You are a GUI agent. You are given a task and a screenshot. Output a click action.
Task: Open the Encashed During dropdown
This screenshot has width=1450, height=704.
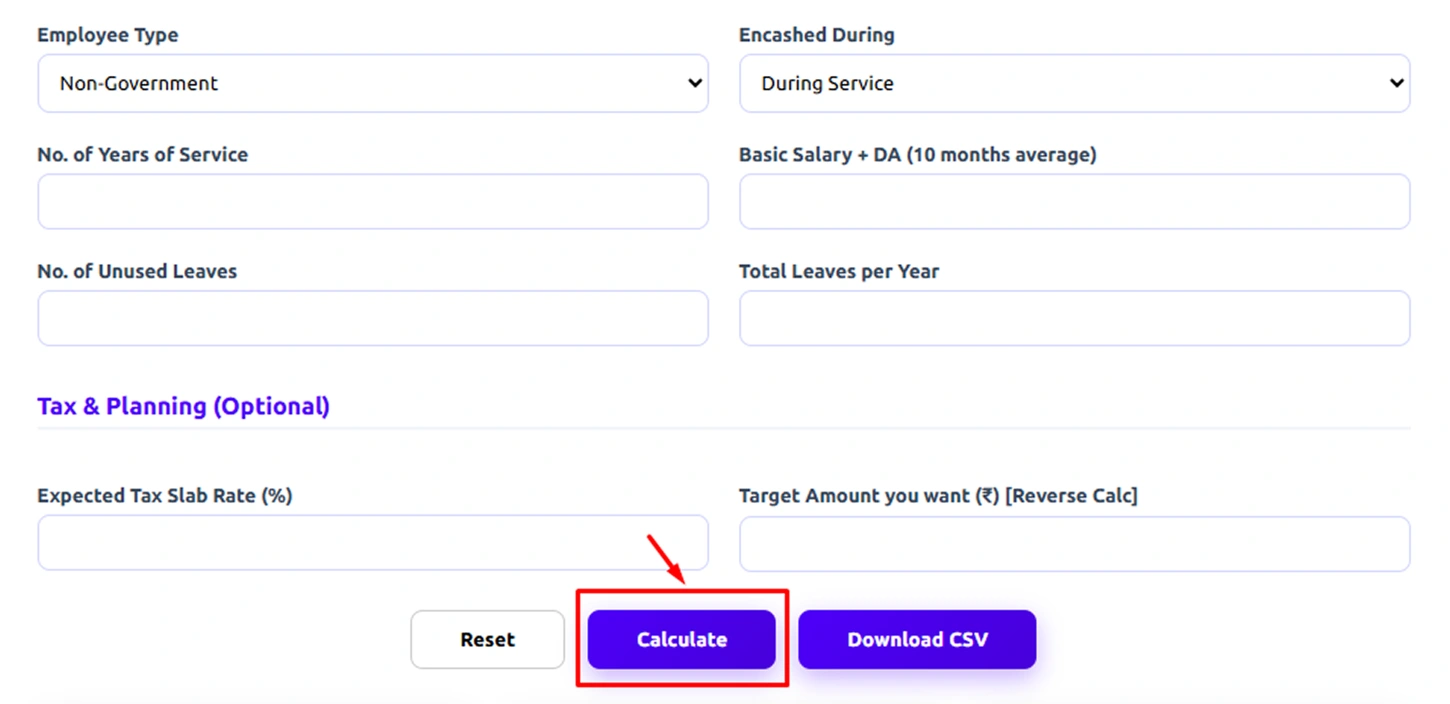[x=1075, y=83]
